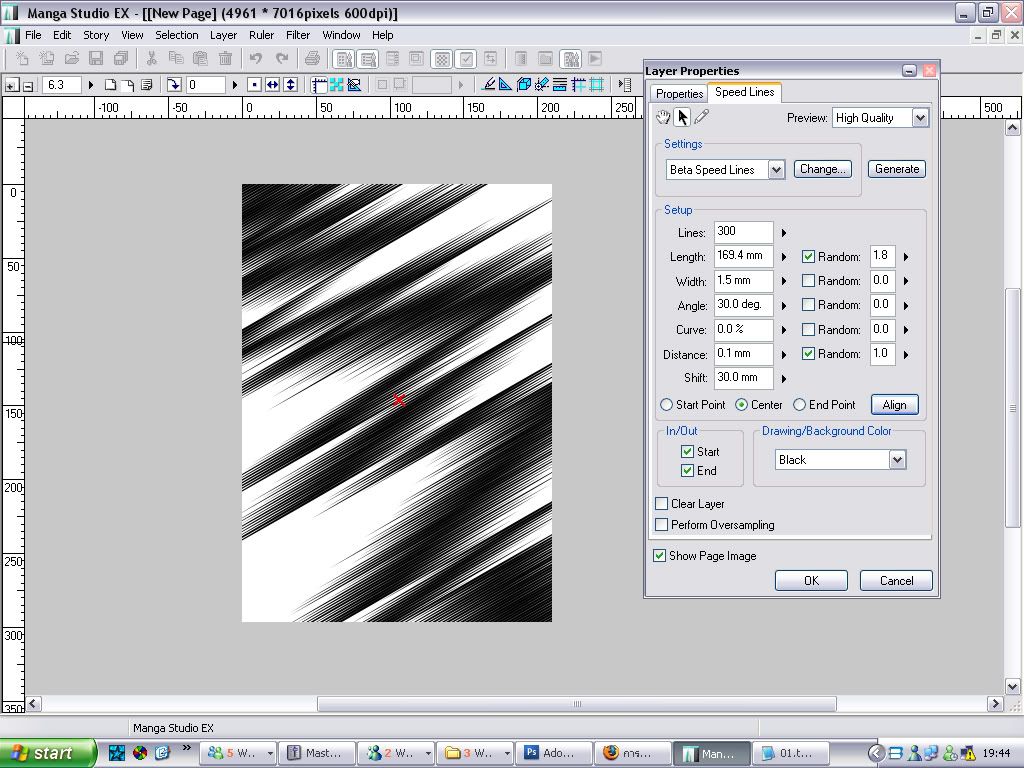Select the arrow pointer tool in Layer Properties
The width and height of the screenshot is (1024, 768).
point(682,118)
